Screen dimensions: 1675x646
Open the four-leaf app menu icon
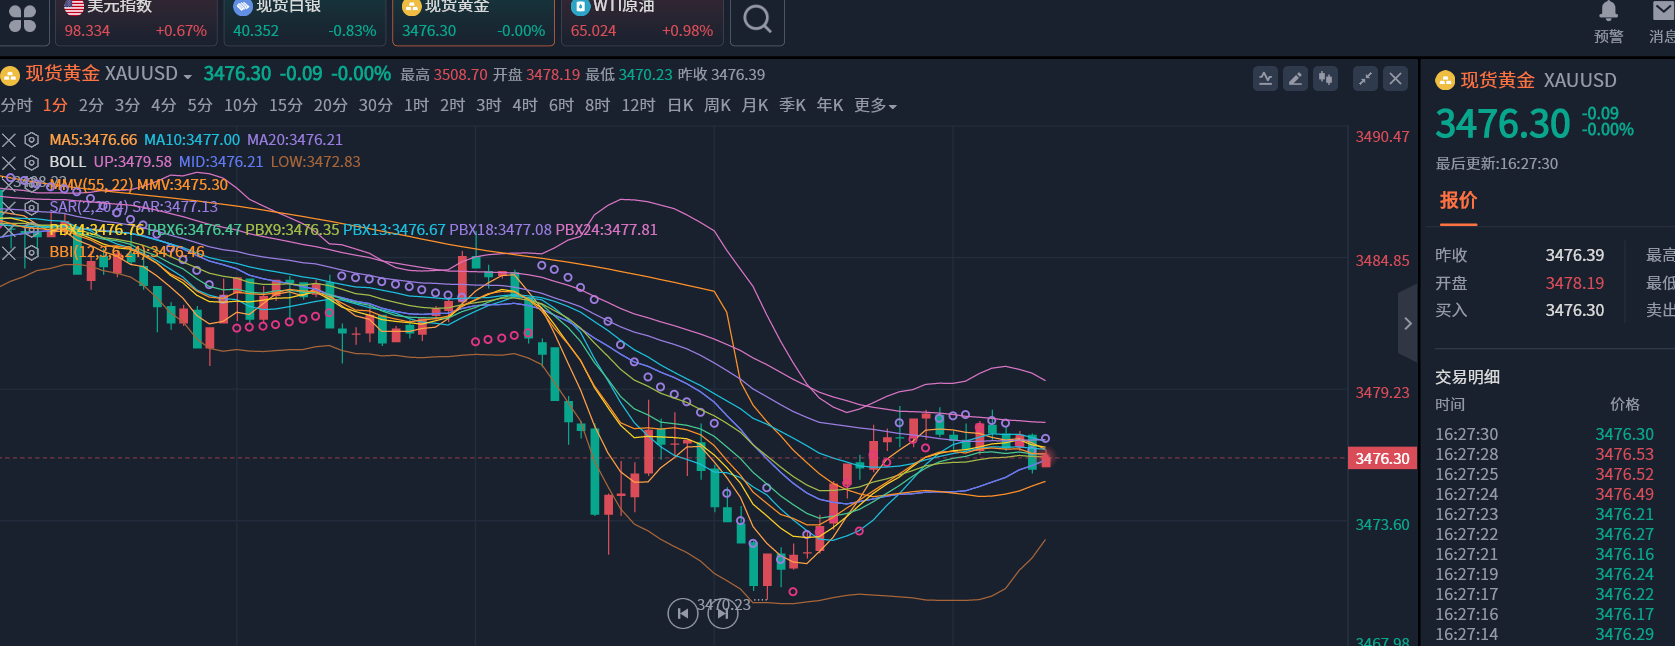pos(22,19)
